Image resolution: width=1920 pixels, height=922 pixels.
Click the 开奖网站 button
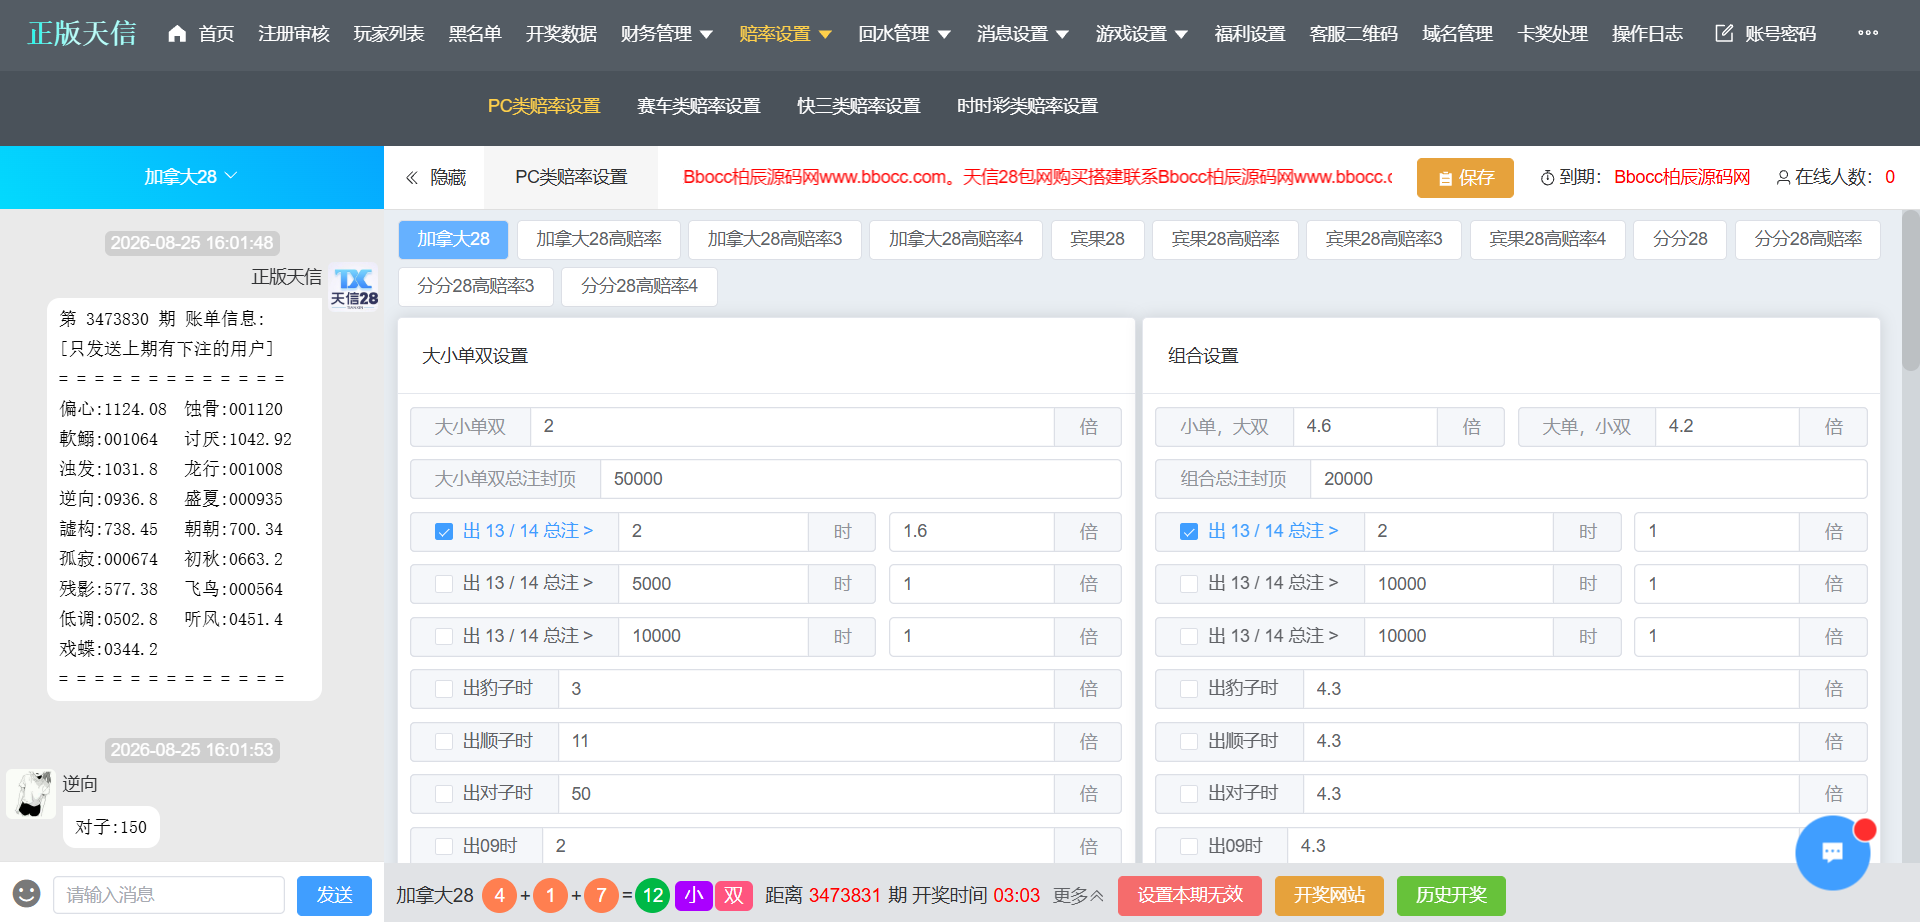click(1329, 895)
